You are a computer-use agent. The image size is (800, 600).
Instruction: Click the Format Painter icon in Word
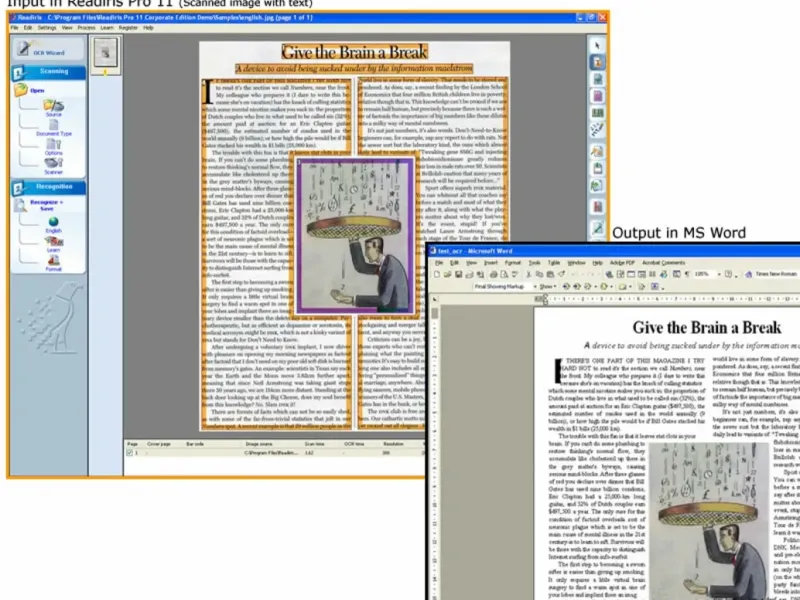point(561,274)
